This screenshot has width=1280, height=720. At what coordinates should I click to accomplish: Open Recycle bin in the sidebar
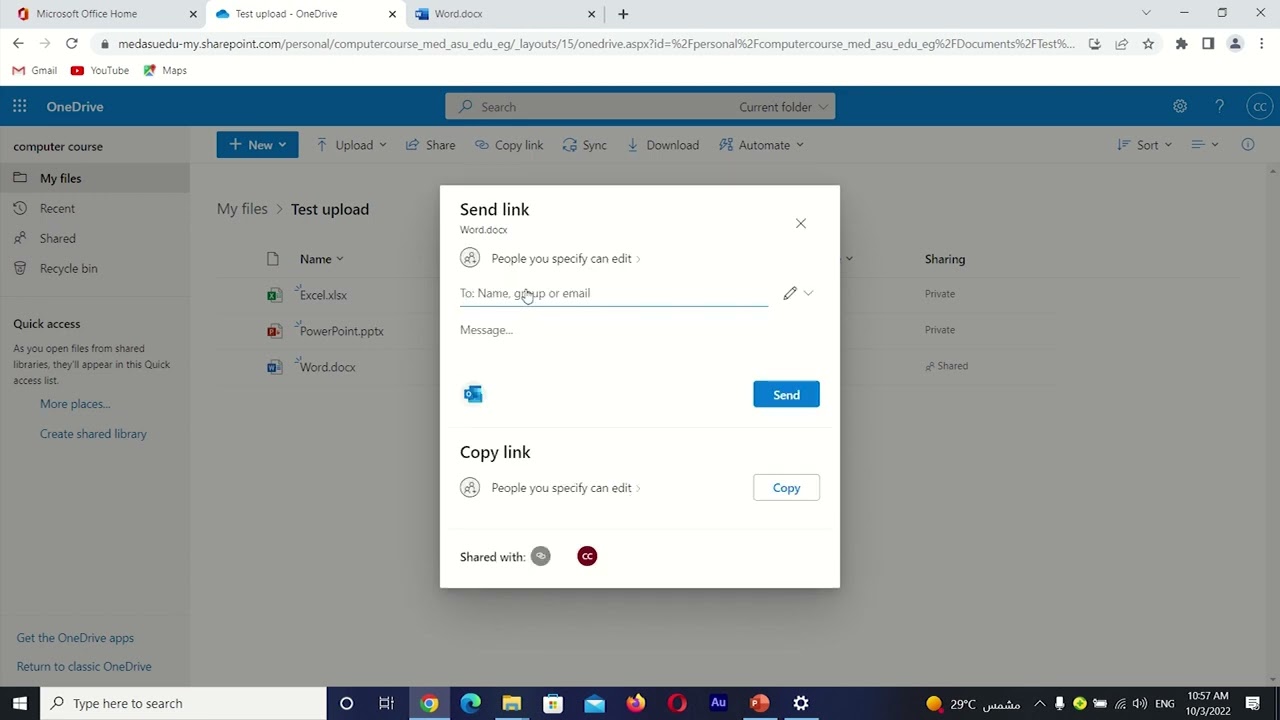[94, 268]
